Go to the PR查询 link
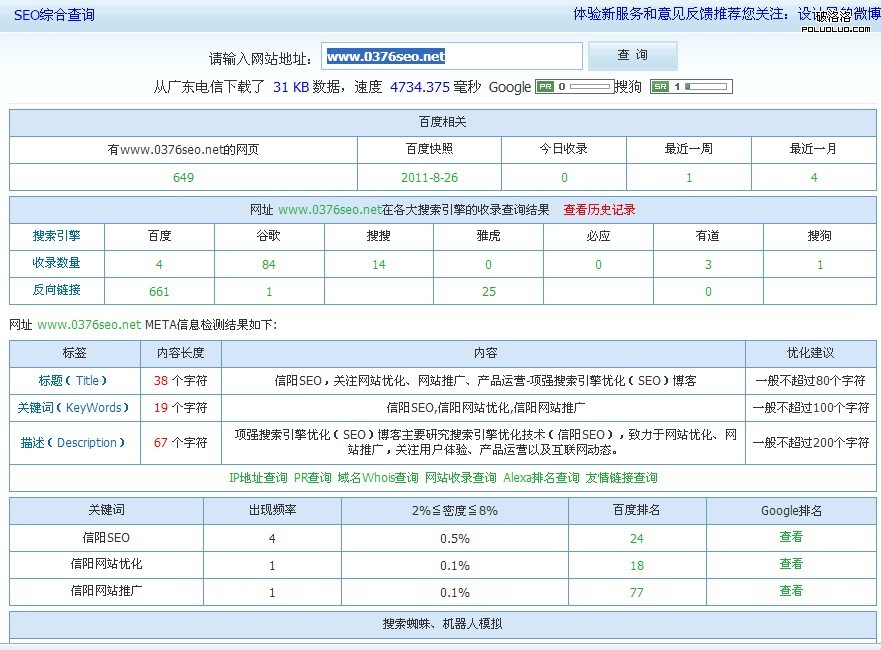 tap(312, 478)
